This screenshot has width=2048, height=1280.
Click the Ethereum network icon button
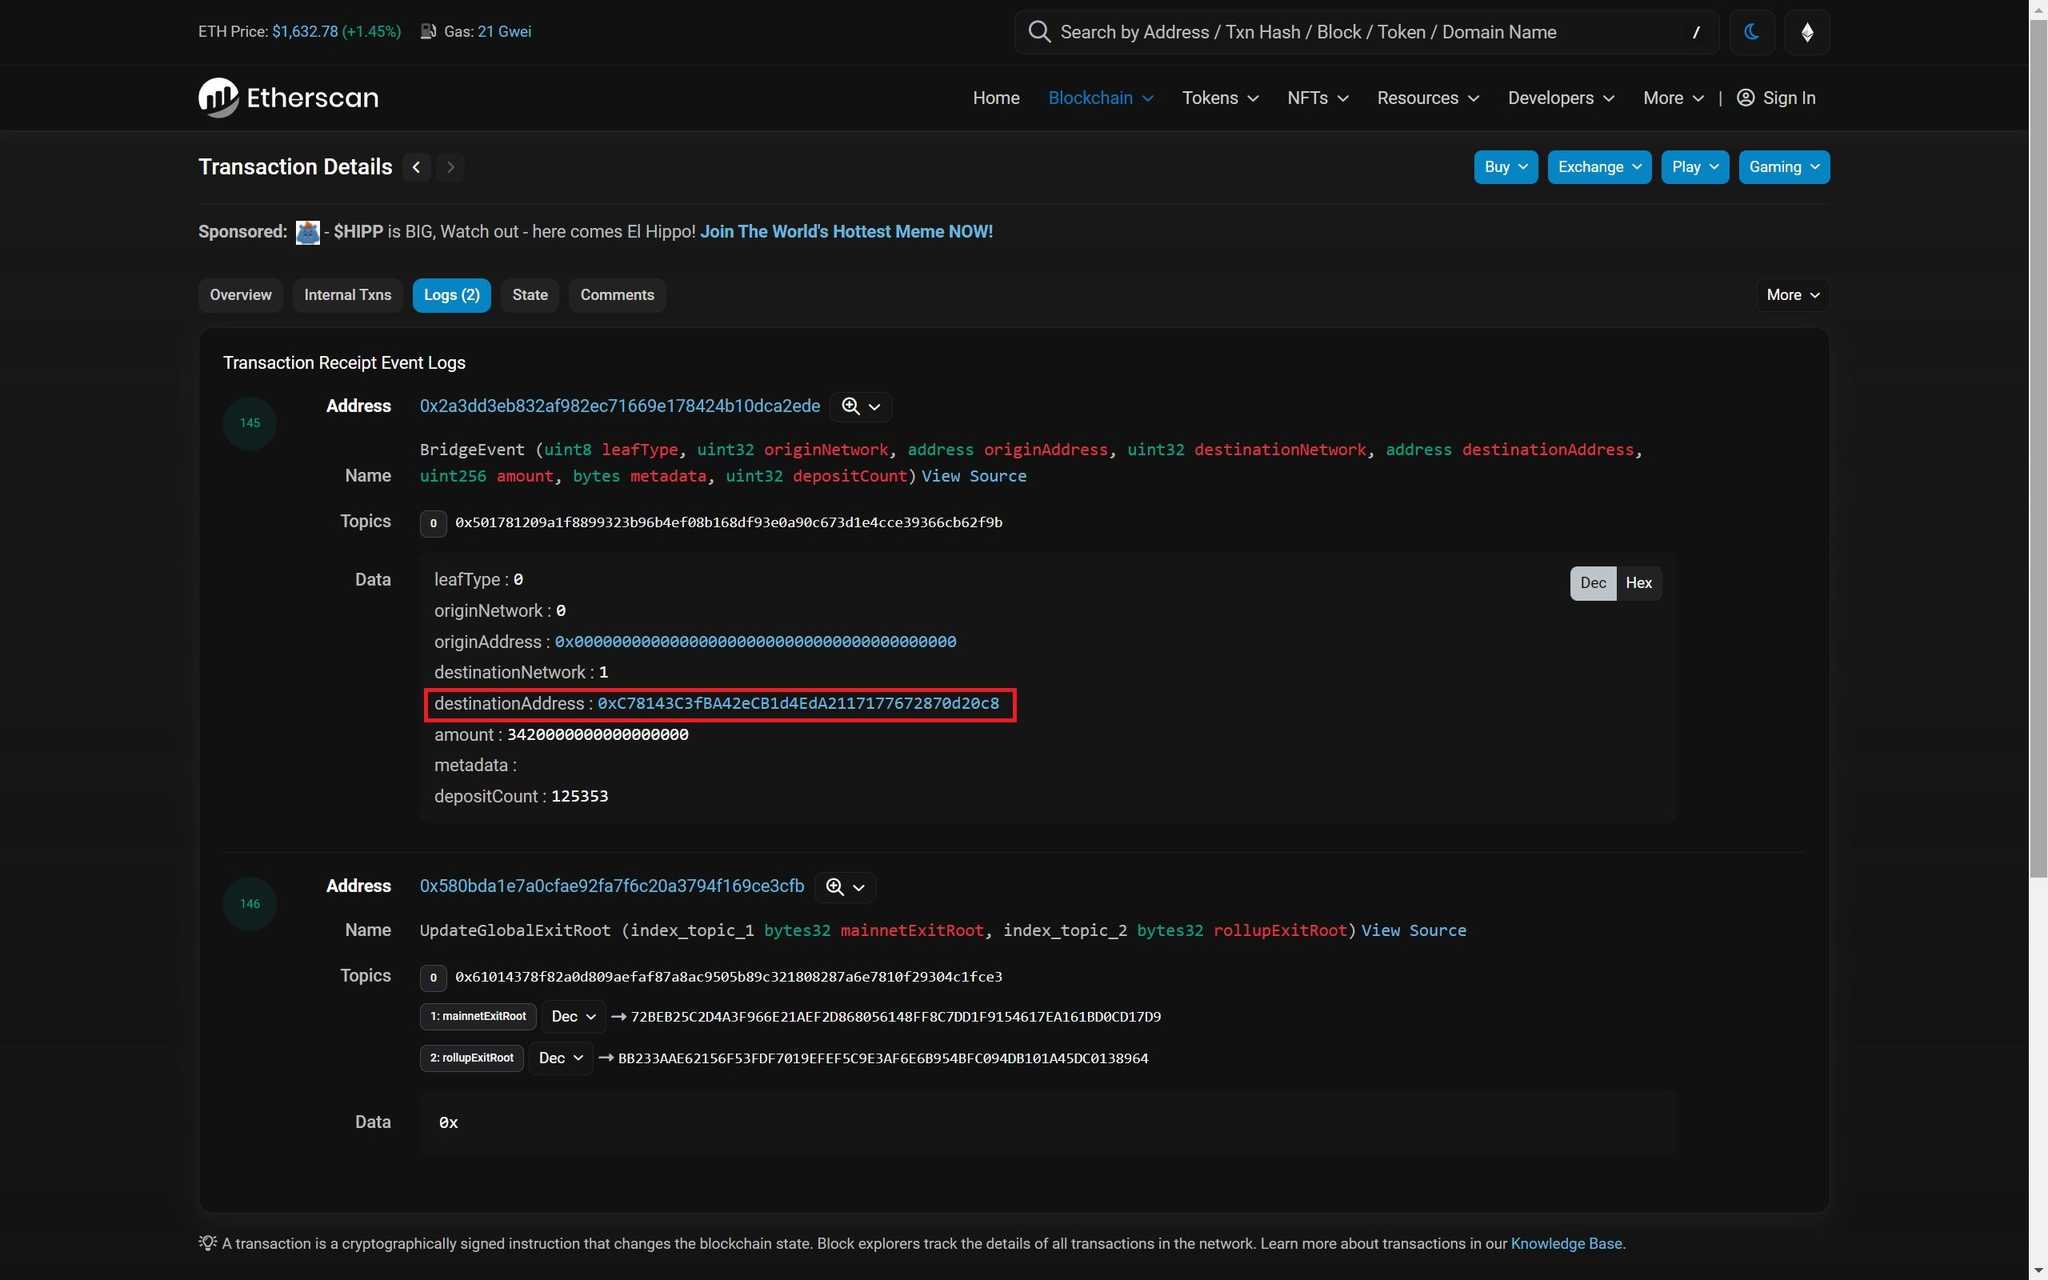click(1806, 32)
